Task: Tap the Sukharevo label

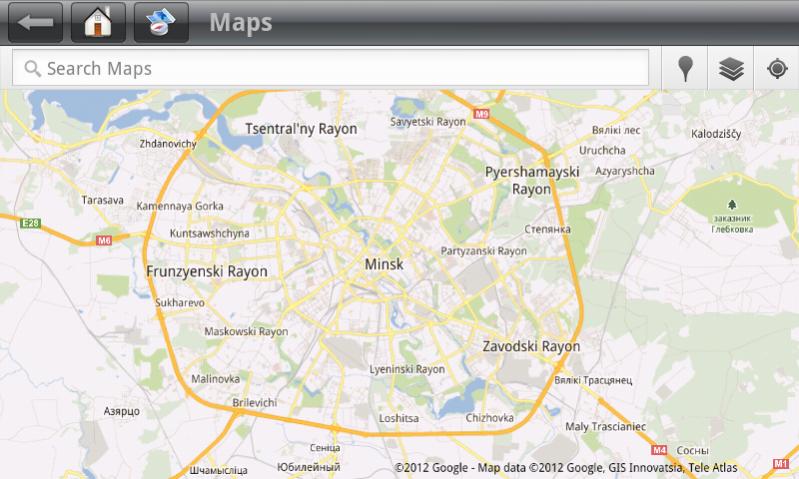Action: click(x=180, y=303)
